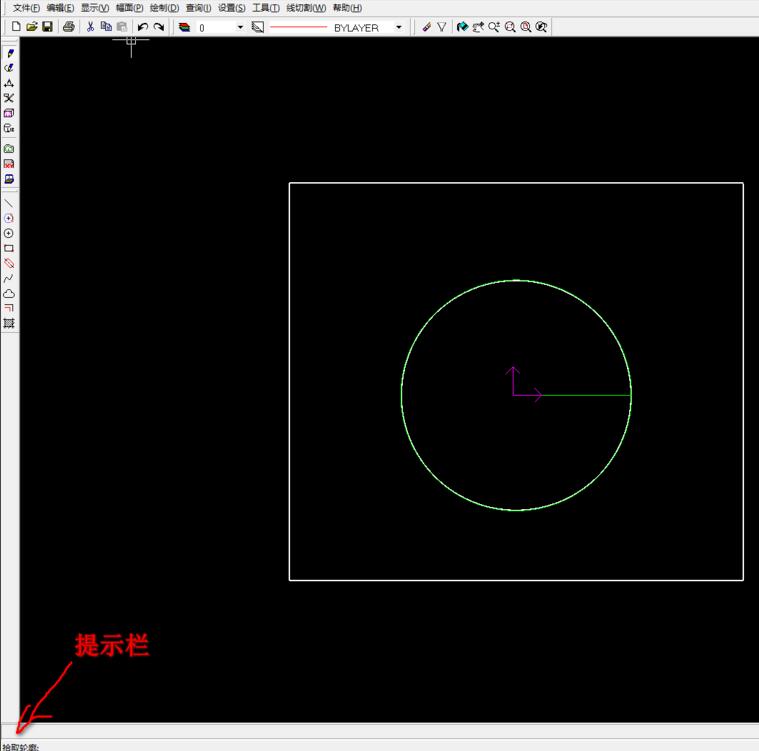Open the 线切割(W) menu

[x=306, y=8]
